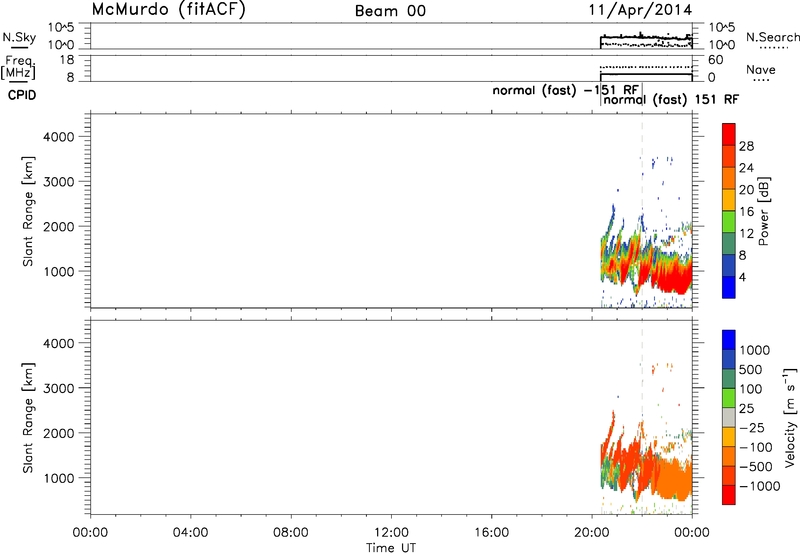
Task: Choose the teal Power segment between 8 and 12
Action: pyautogui.click(x=729, y=244)
